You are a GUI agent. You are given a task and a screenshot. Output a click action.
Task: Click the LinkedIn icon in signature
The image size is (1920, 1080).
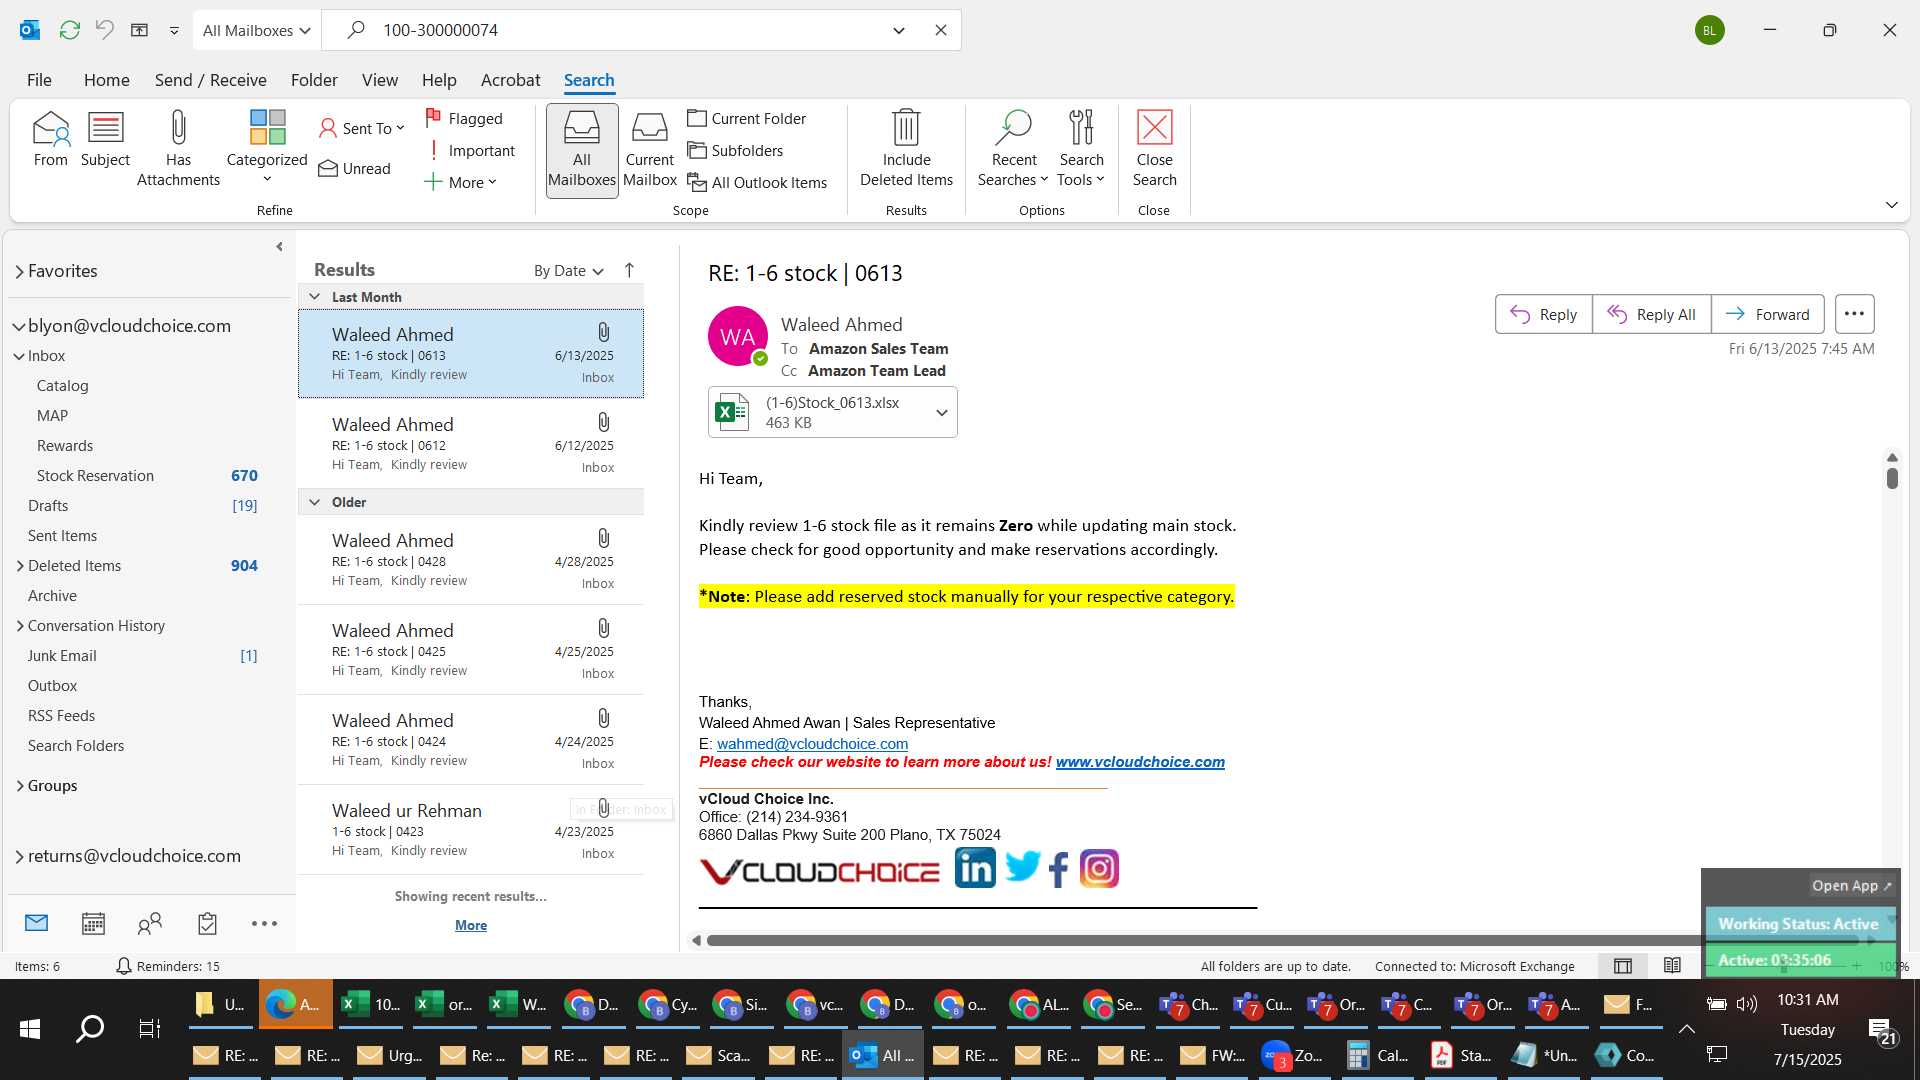[974, 868]
